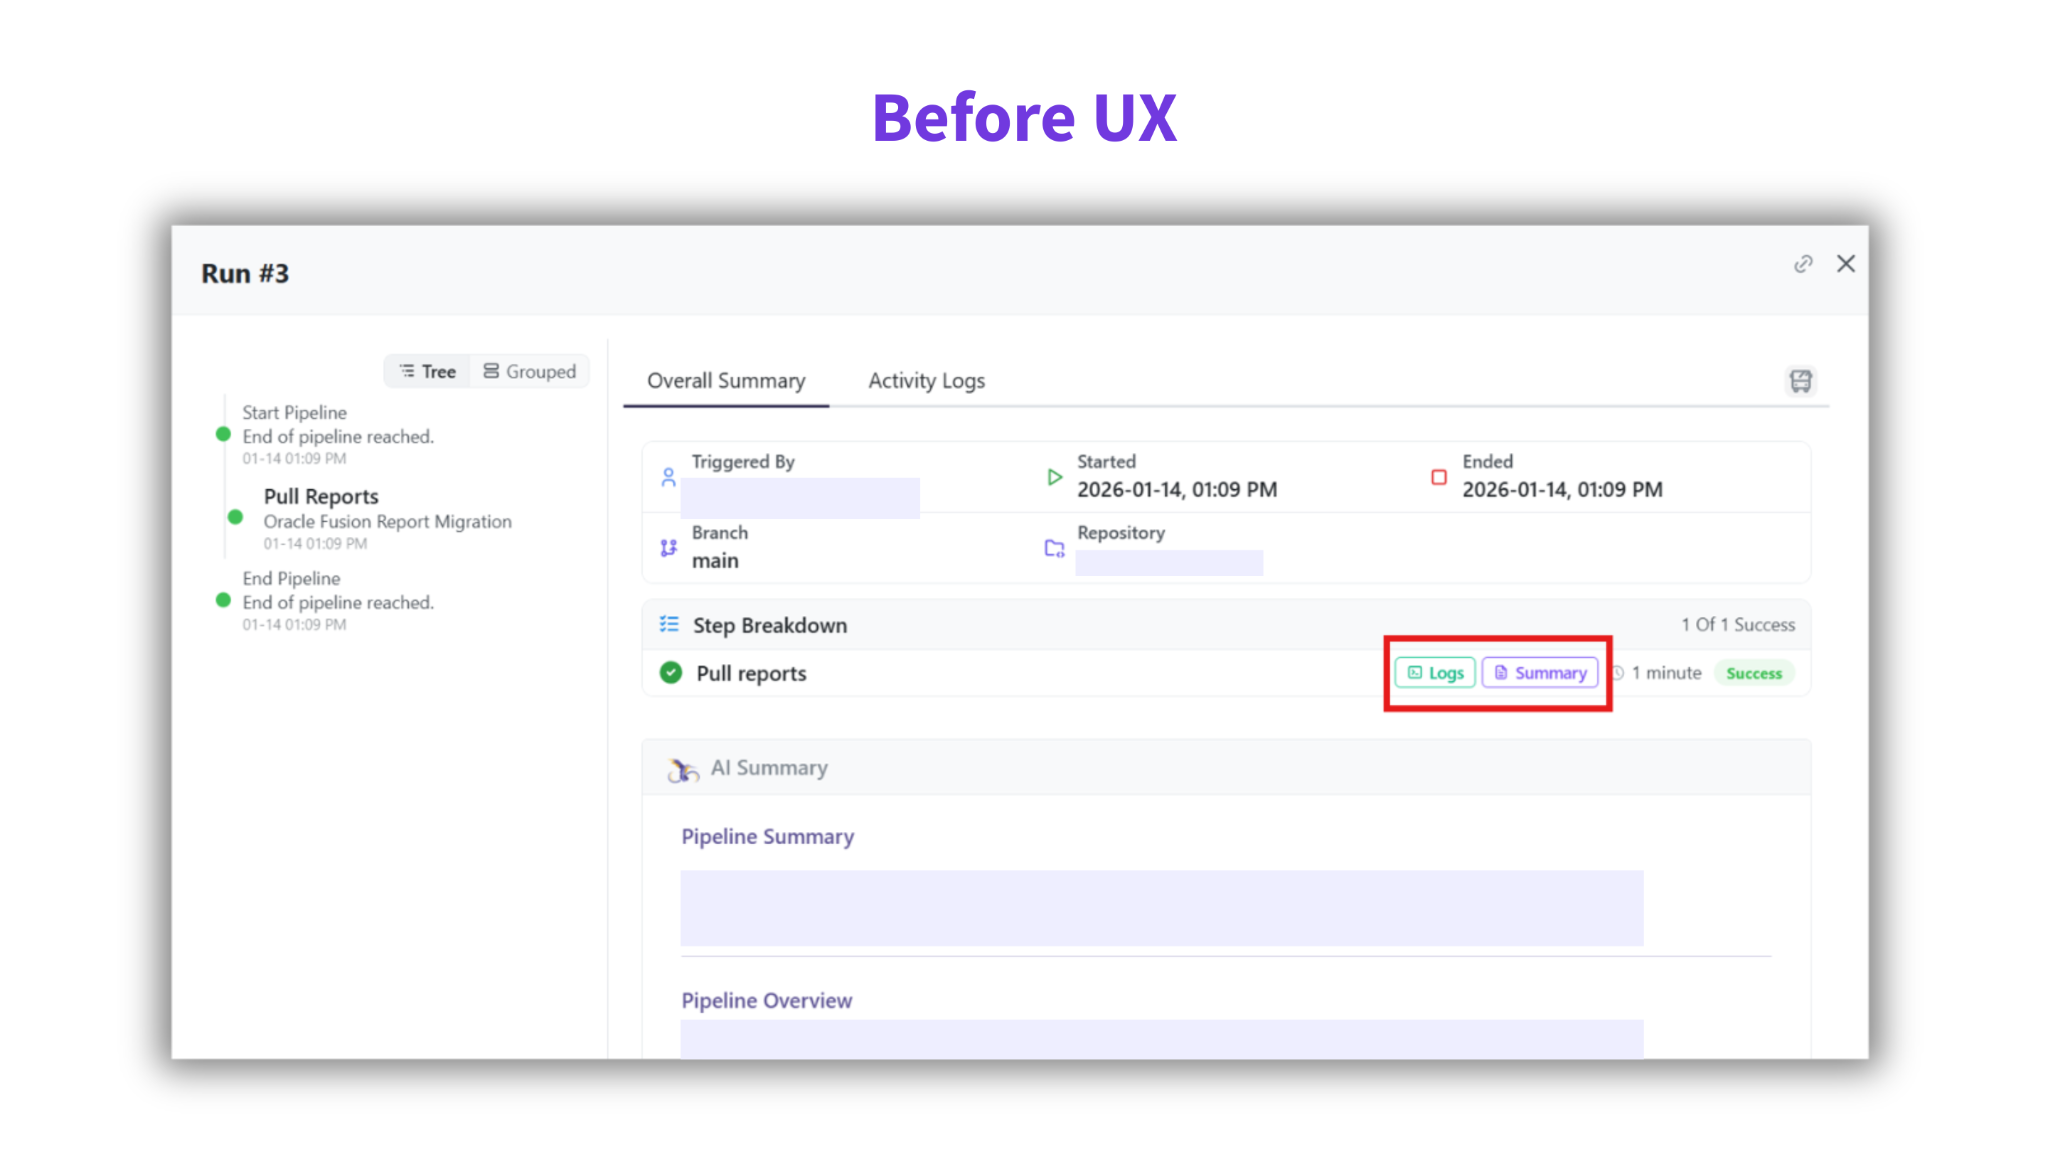Image resolution: width=2048 pixels, height=1152 pixels.
Task: Click the AI Summary bird icon
Action: (682, 769)
